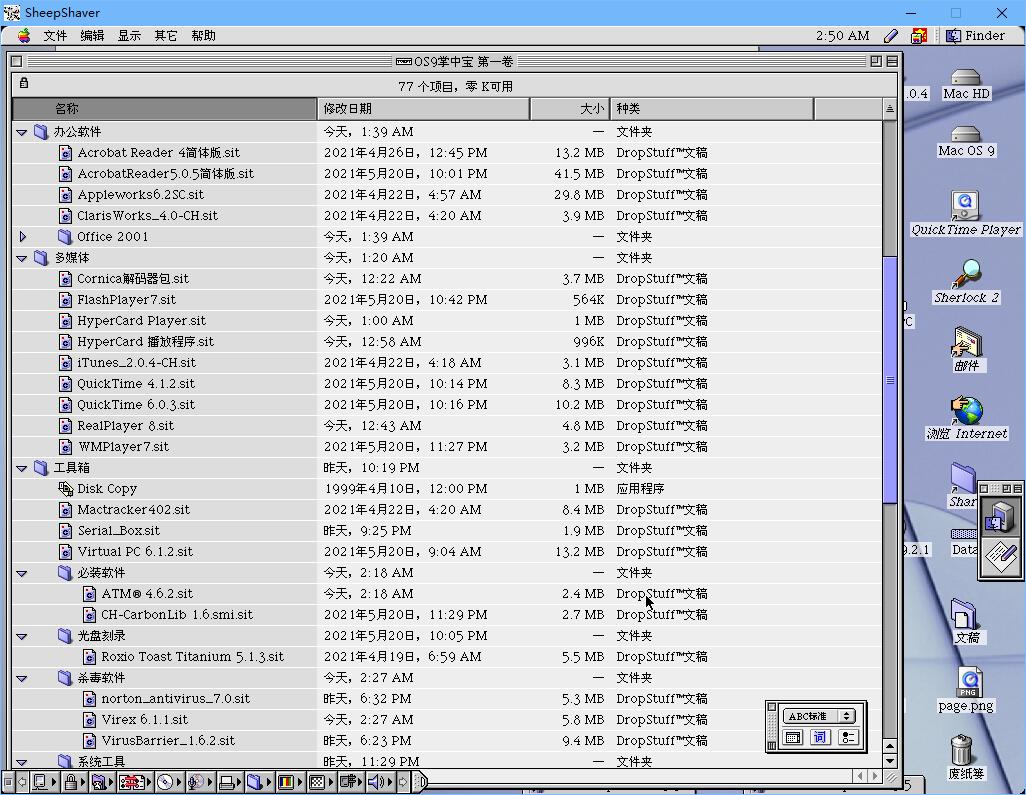Select the file Mactracker402.sit
Viewport: 1026px width, 795px height.
133,510
